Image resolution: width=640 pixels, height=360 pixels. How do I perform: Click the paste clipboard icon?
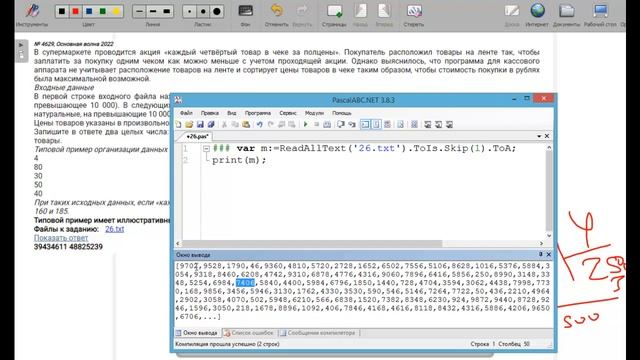[x=246, y=124]
